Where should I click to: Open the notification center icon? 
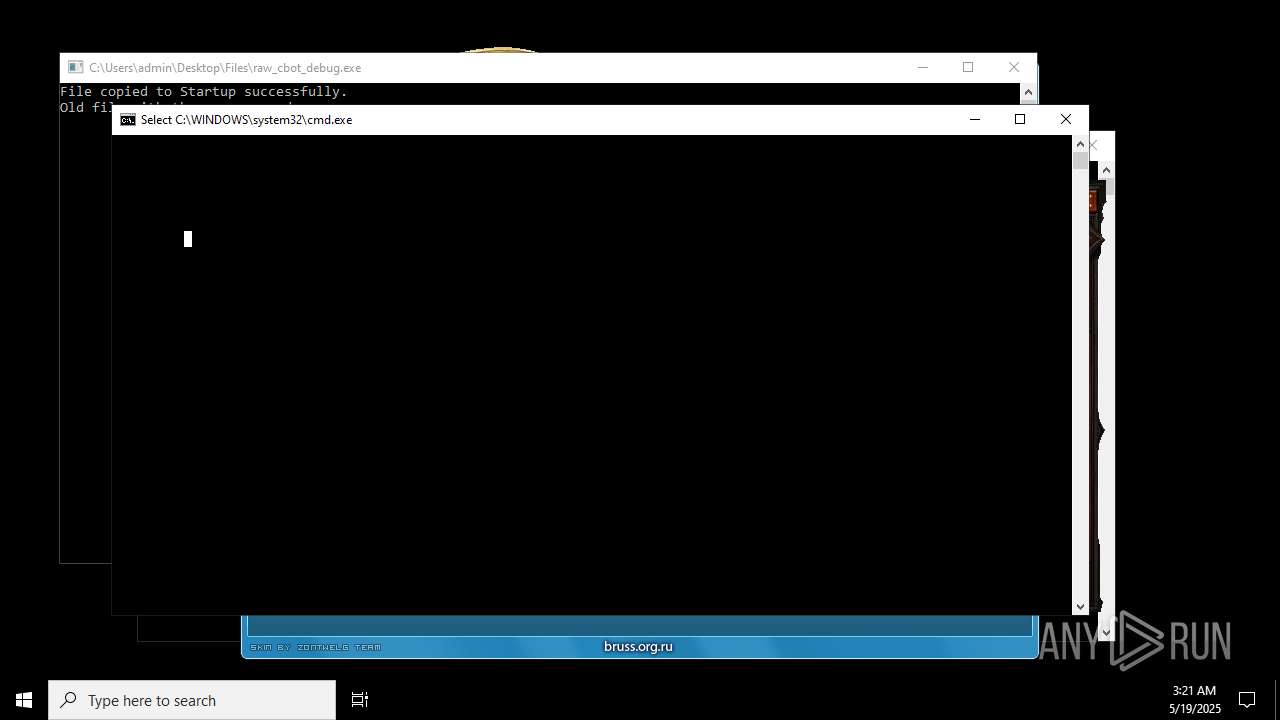coord(1247,700)
